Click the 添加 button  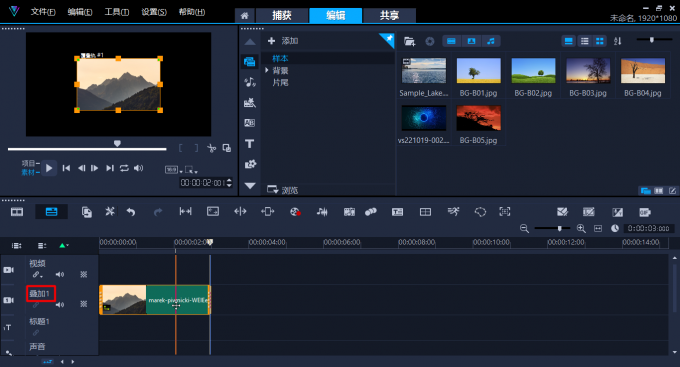(x=283, y=41)
